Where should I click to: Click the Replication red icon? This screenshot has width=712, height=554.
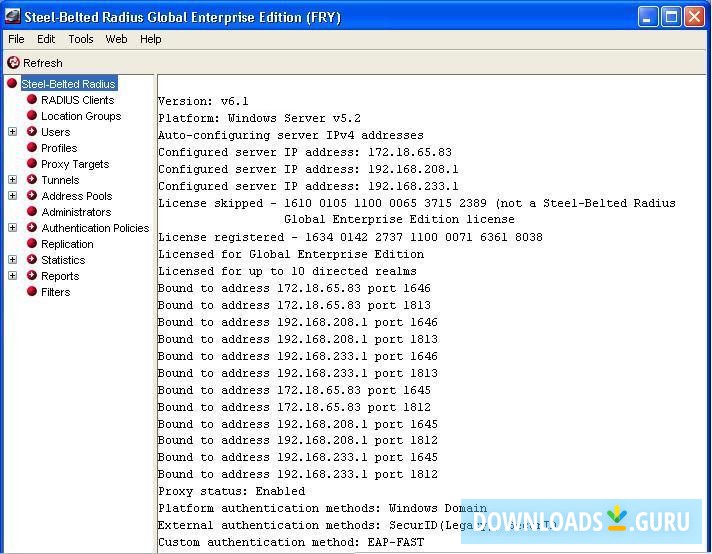pos(32,243)
